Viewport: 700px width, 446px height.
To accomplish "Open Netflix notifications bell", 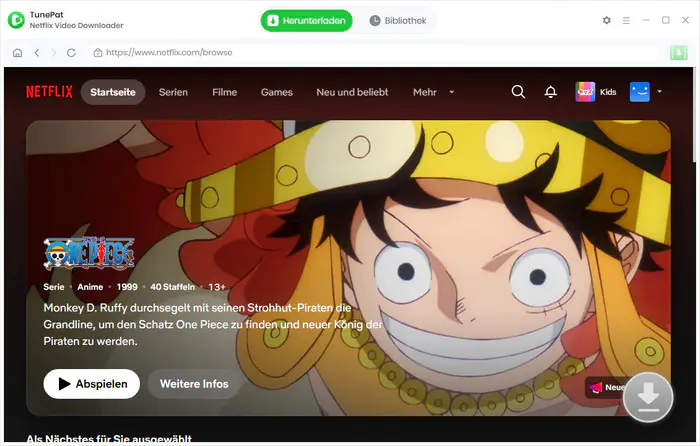I will (550, 92).
